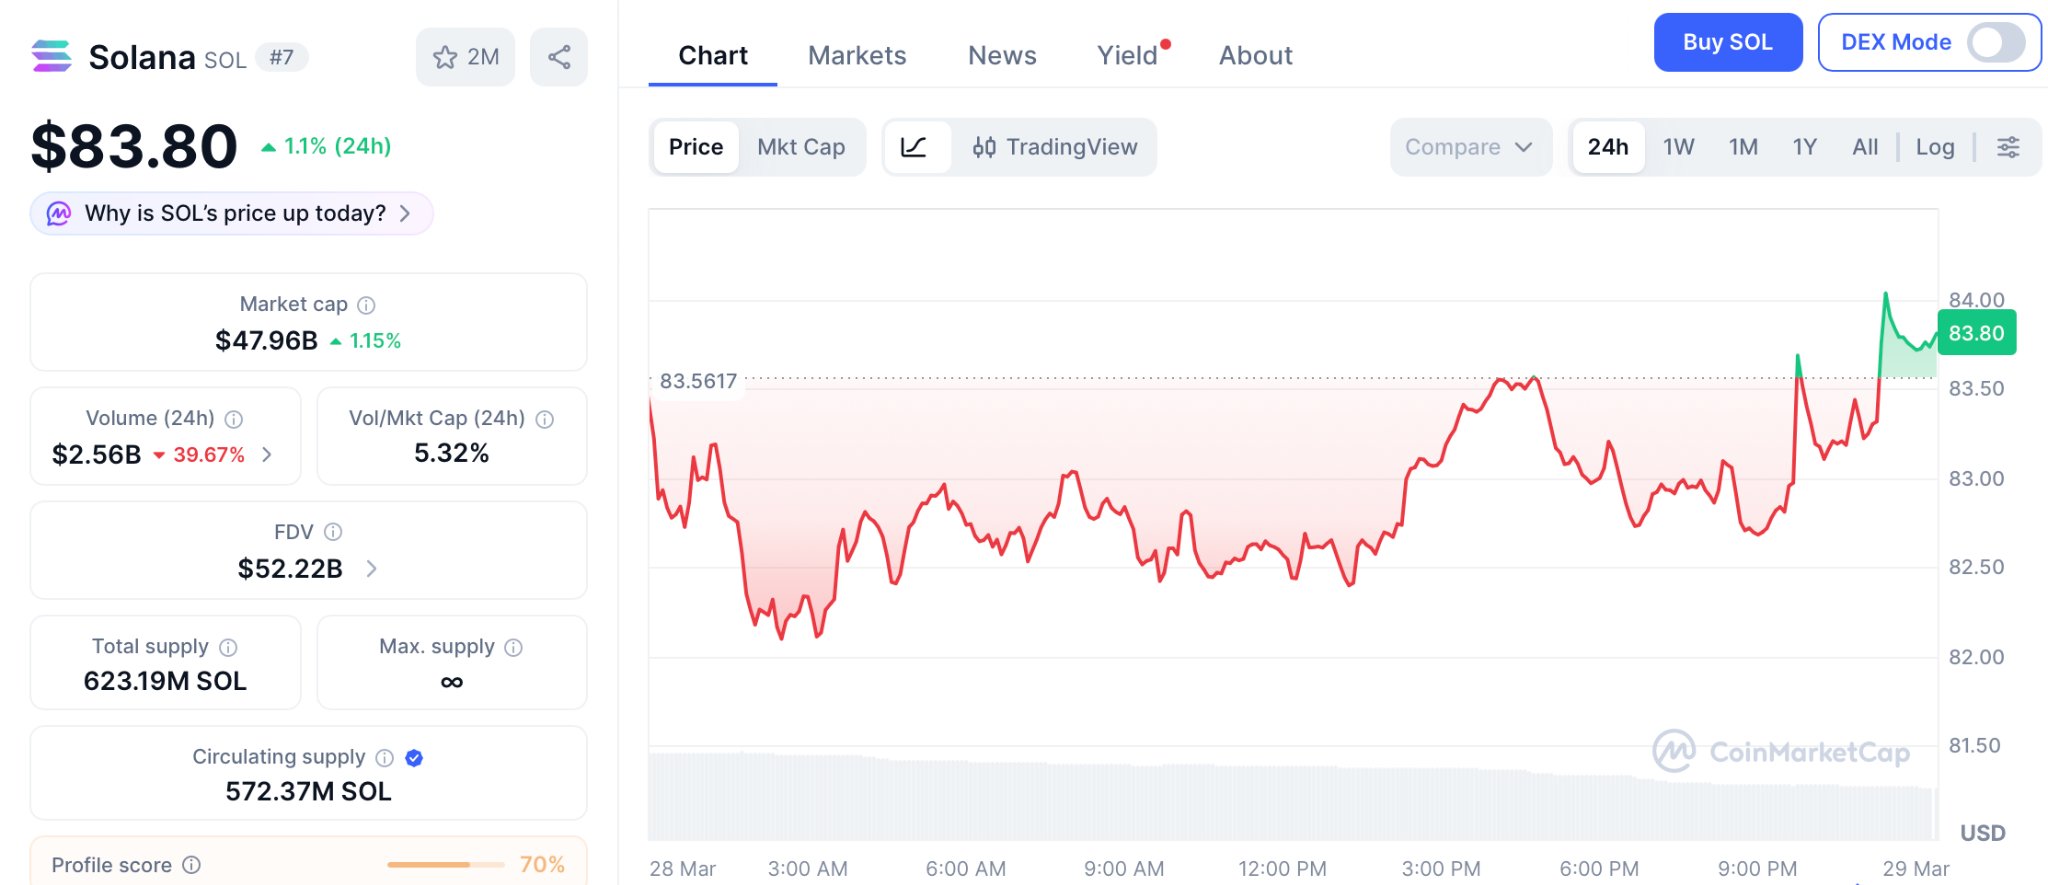This screenshot has height=885, width=2048.
Task: Click the FDV info icon
Action: click(x=333, y=532)
